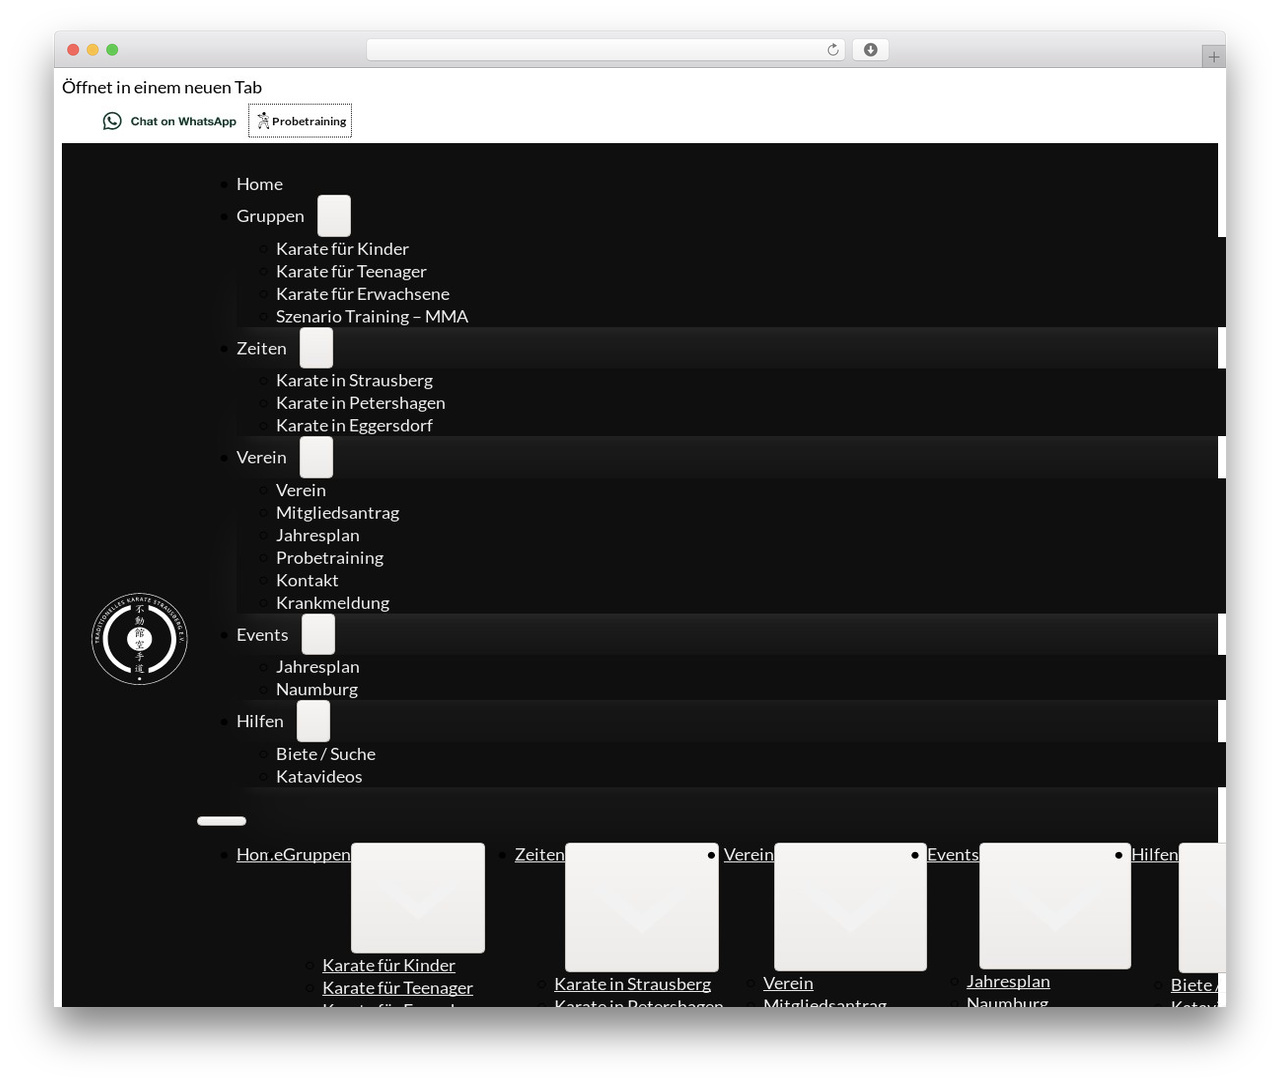Open large chevron dropdown beside horizontal Events
Image resolution: width=1280 pixels, height=1084 pixels.
(1055, 906)
